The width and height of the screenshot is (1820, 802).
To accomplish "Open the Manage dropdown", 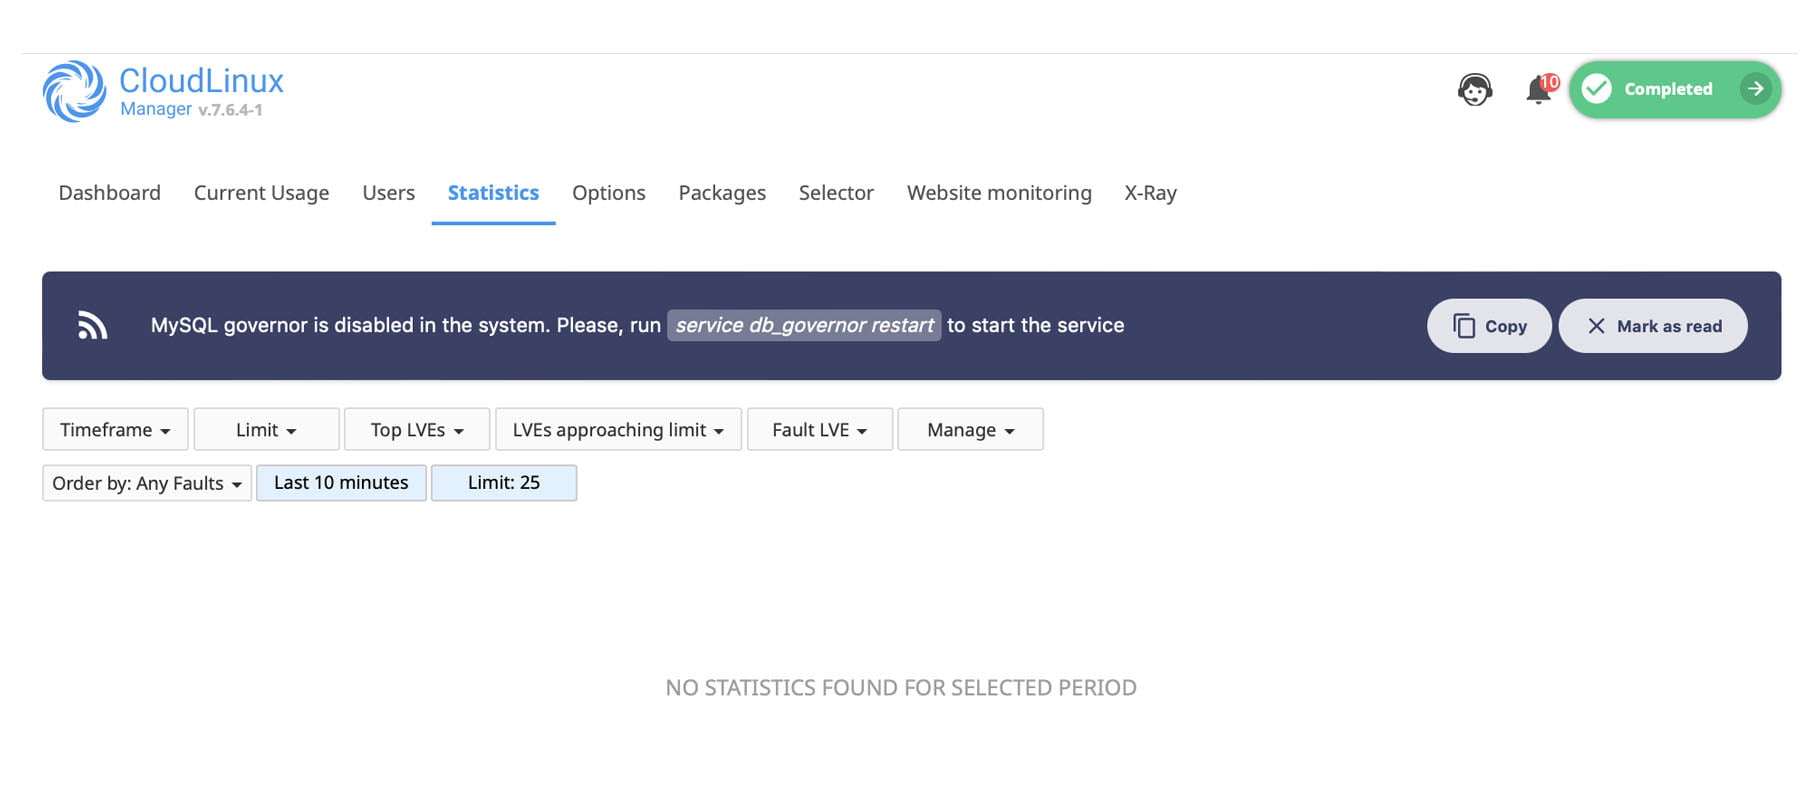I will click(970, 430).
